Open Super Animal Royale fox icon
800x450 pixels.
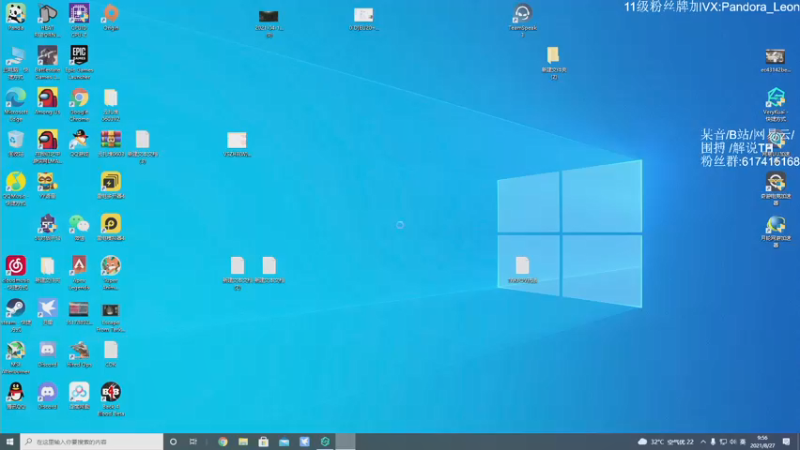click(111, 272)
